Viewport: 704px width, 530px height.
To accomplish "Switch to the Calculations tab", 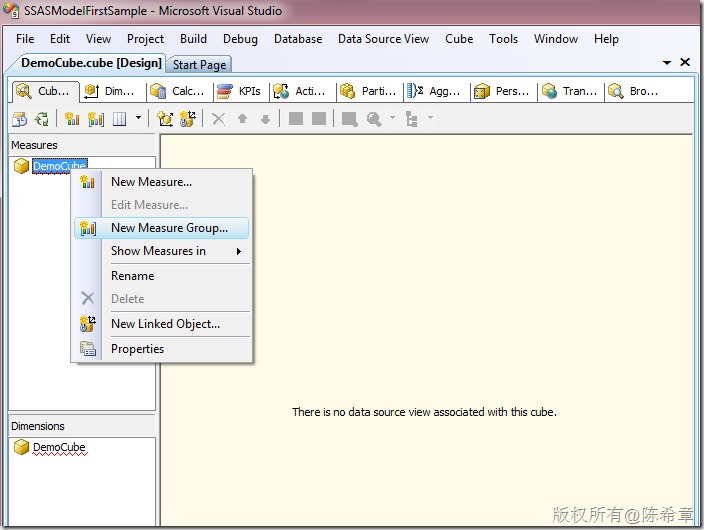I will (179, 91).
